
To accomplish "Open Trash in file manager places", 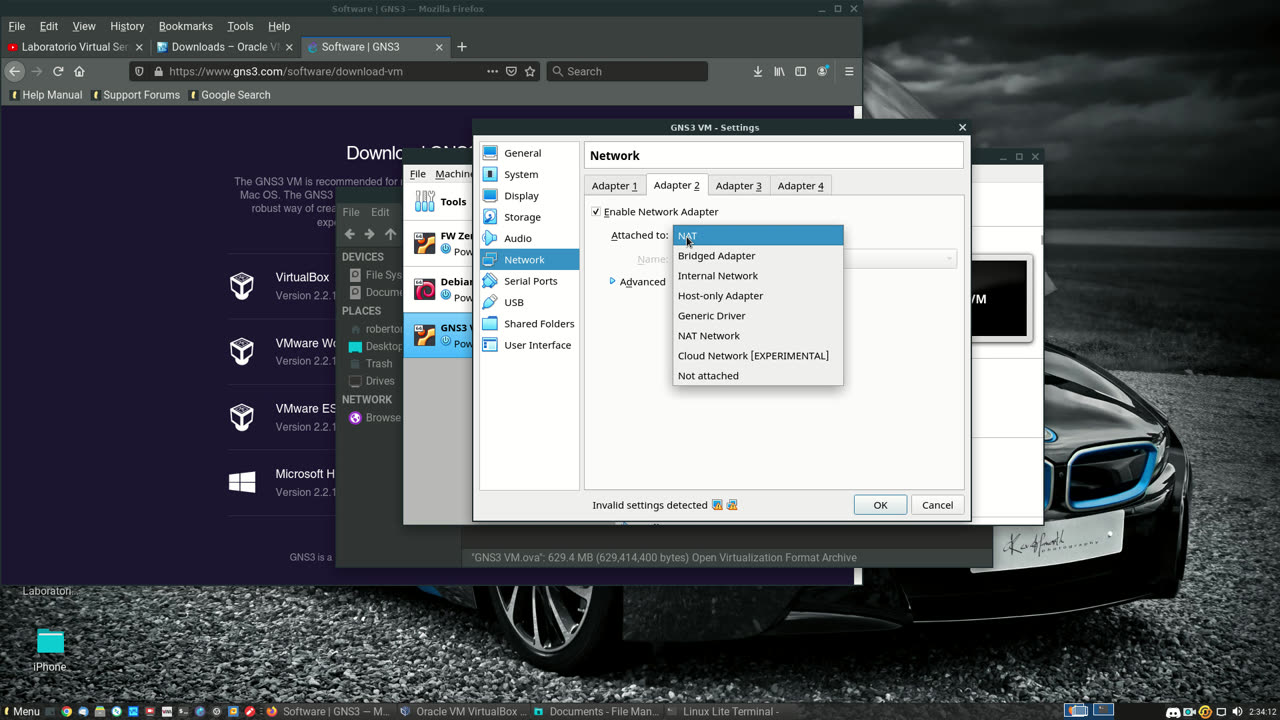I will coord(371,364).
